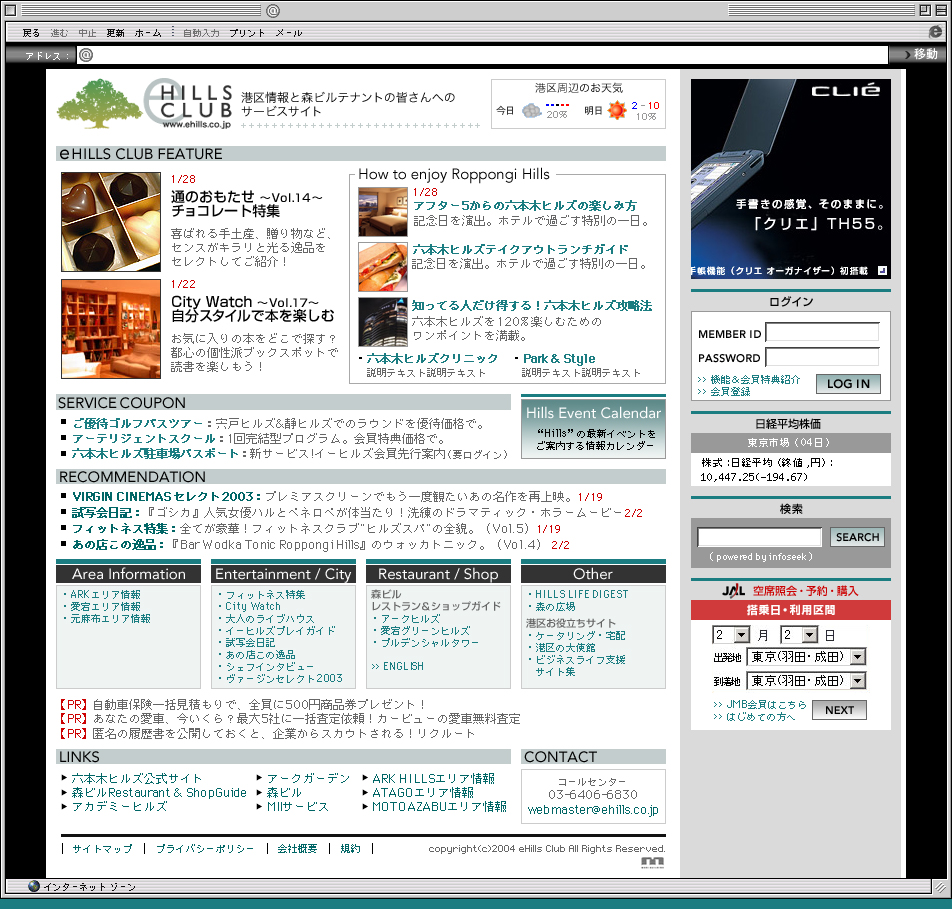Screen dimensions: 952x909
Task: Open HILLS LIFE DIGEST link
Action: pyautogui.click(x=582, y=594)
